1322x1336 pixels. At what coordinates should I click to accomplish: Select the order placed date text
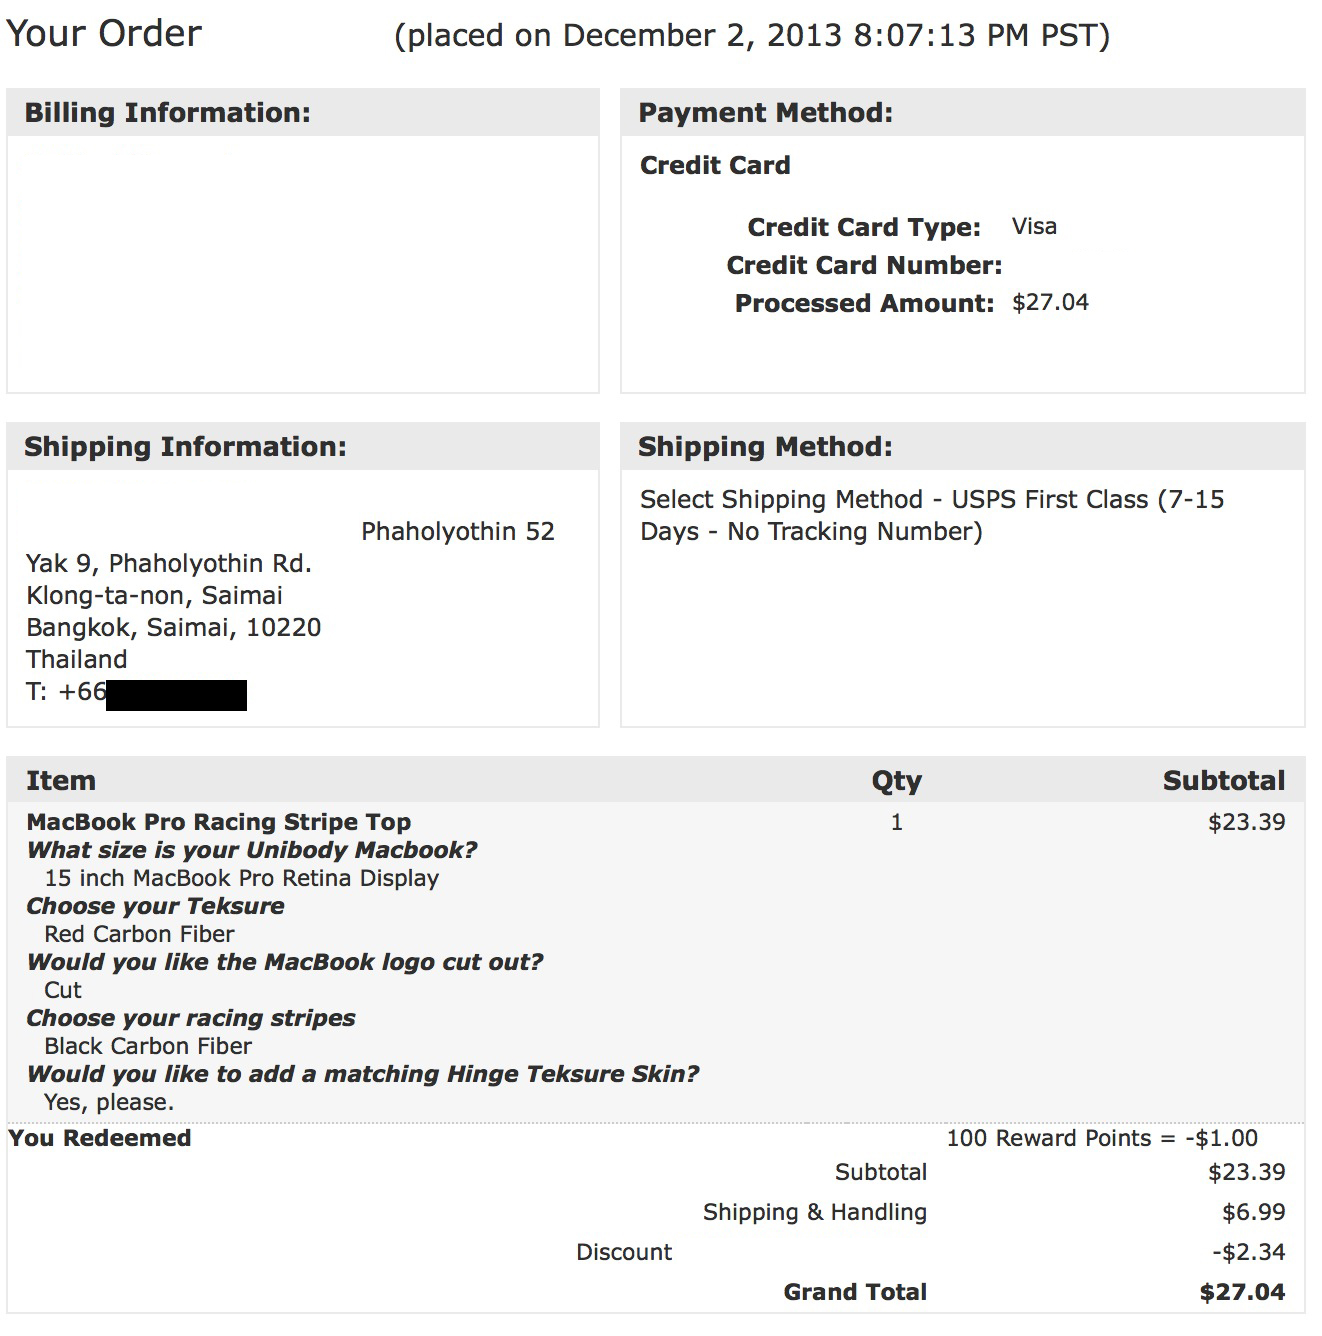point(752,36)
